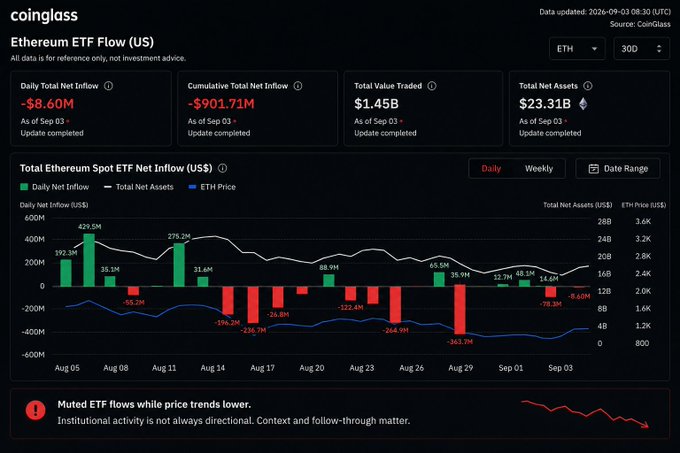
Task: Click the Ethereum ETF Flow (US) heading
Action: coord(82,42)
